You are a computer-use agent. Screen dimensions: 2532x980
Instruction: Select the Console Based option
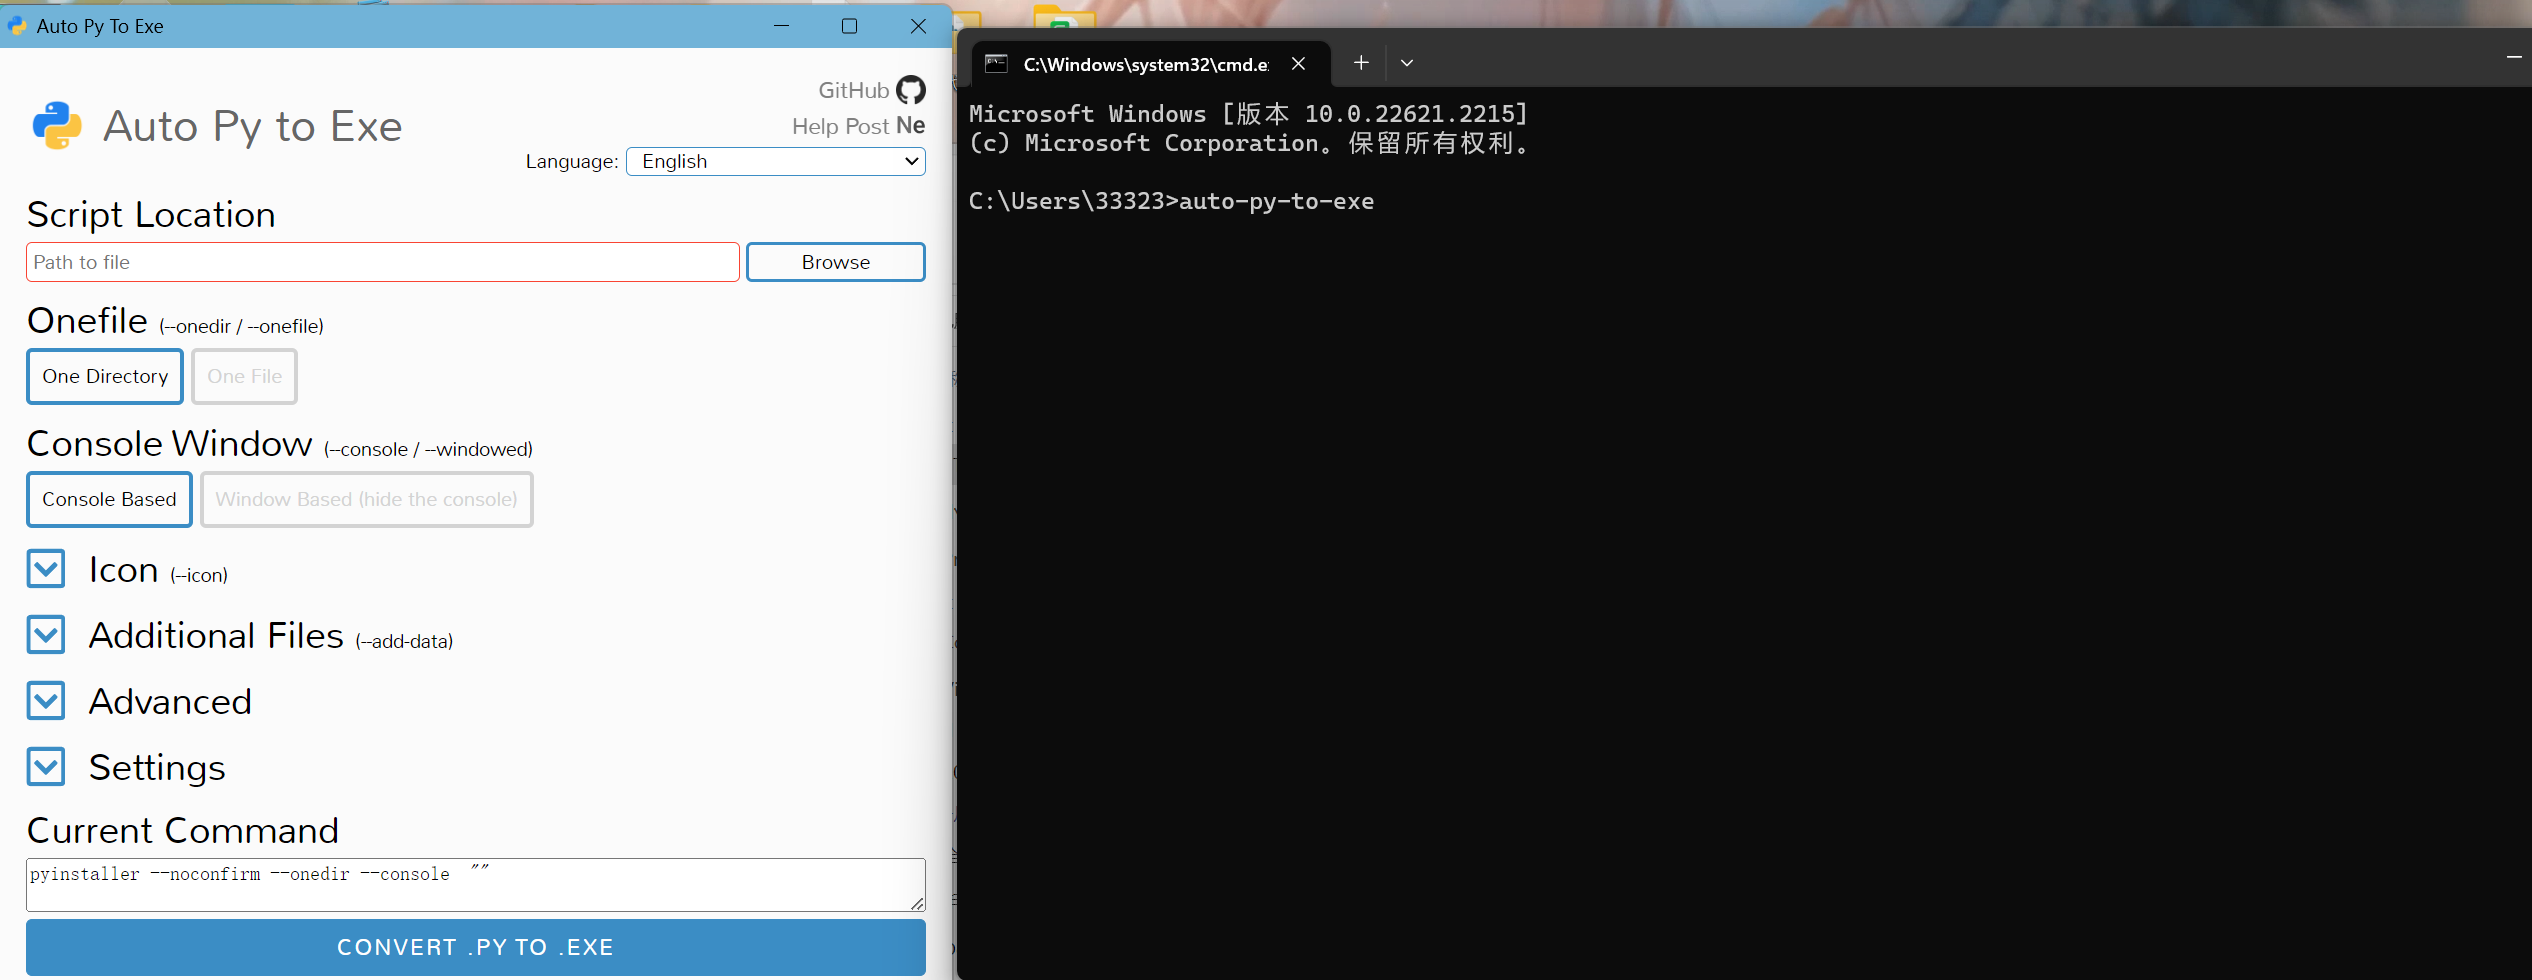coord(109,499)
